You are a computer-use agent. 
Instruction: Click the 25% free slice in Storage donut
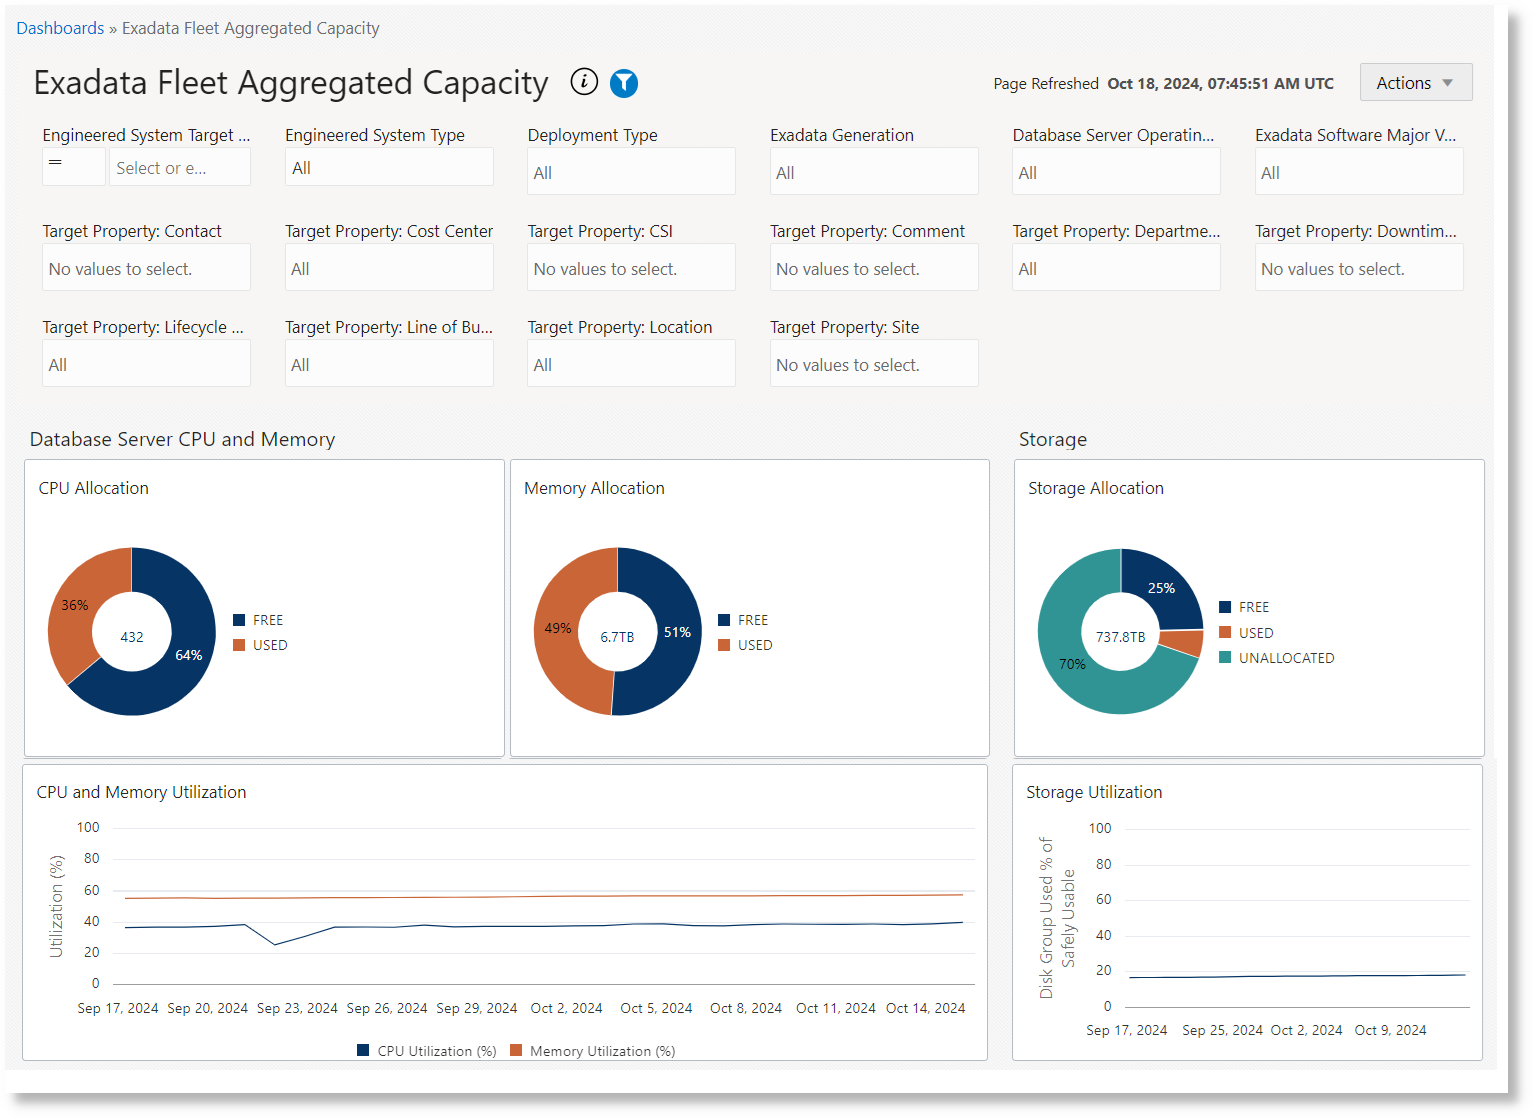1160,588
